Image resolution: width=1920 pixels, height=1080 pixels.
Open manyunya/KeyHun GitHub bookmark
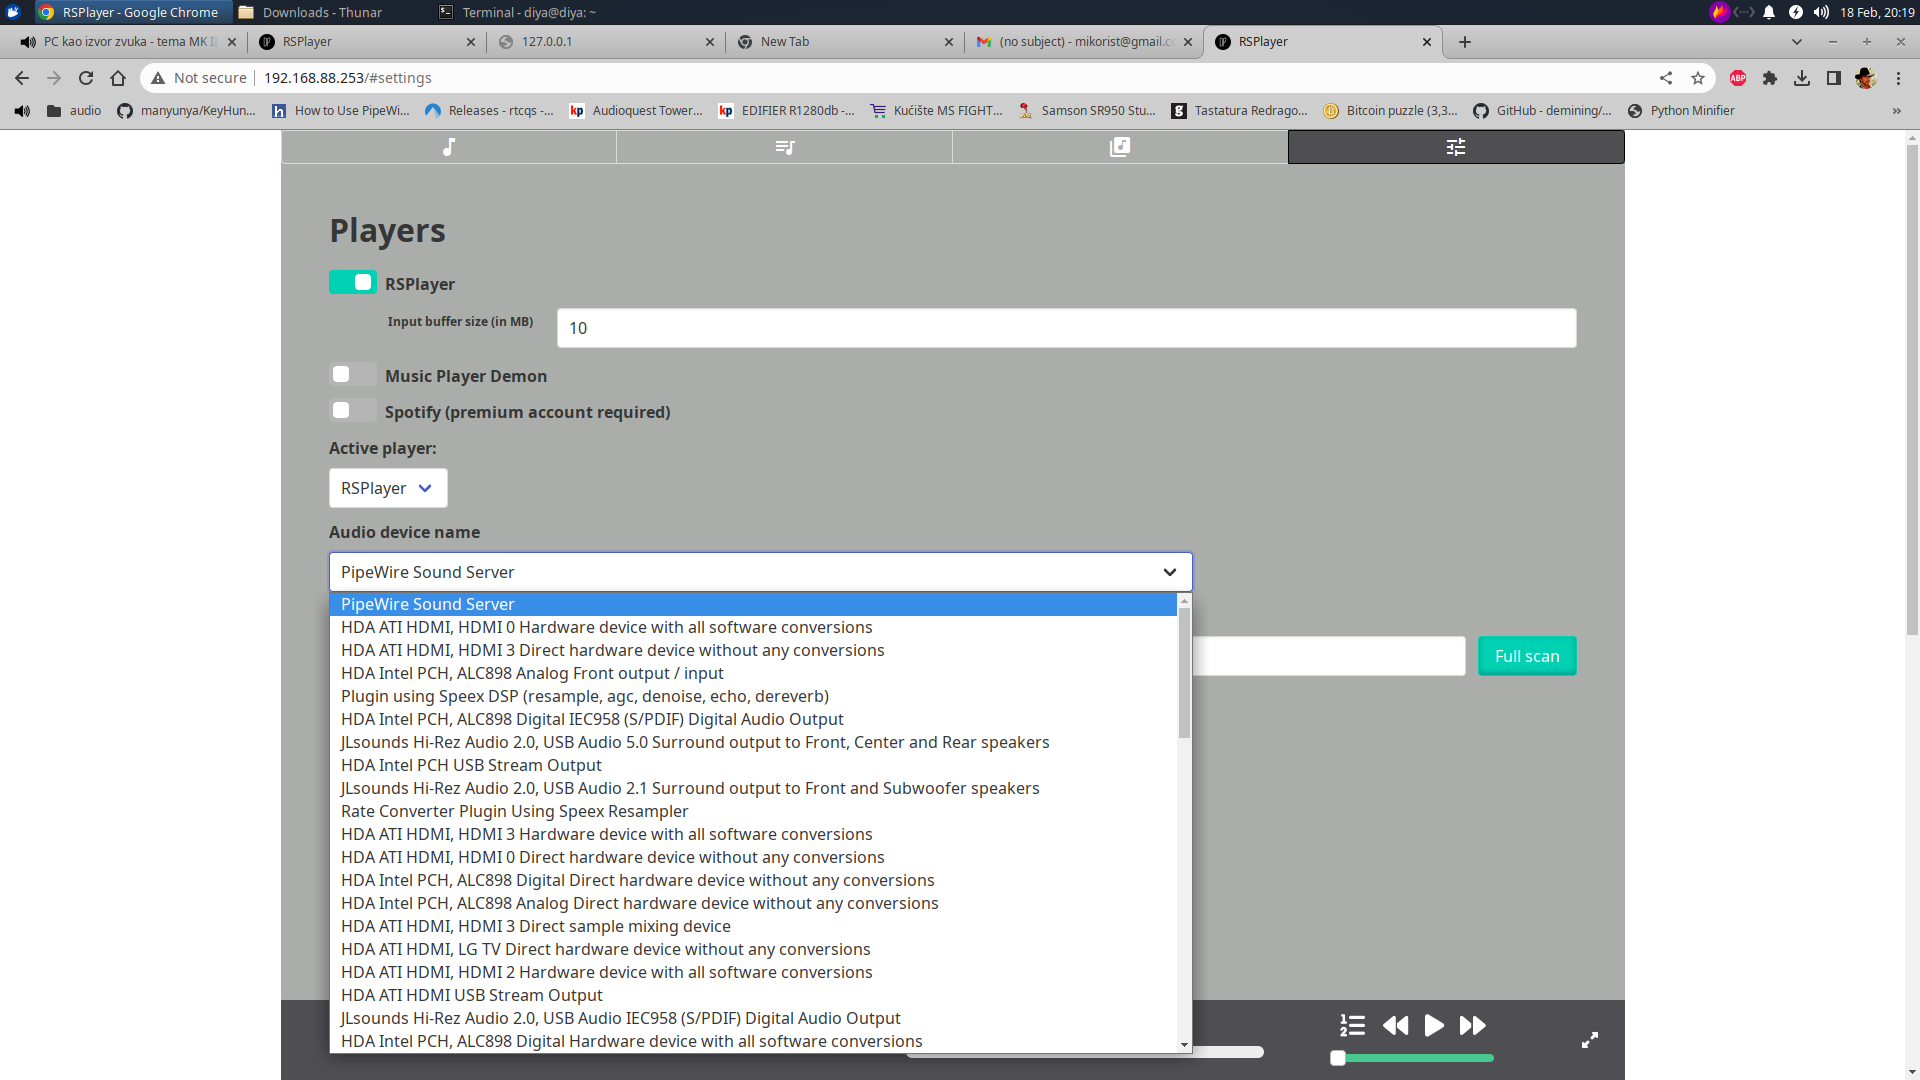tap(186, 111)
